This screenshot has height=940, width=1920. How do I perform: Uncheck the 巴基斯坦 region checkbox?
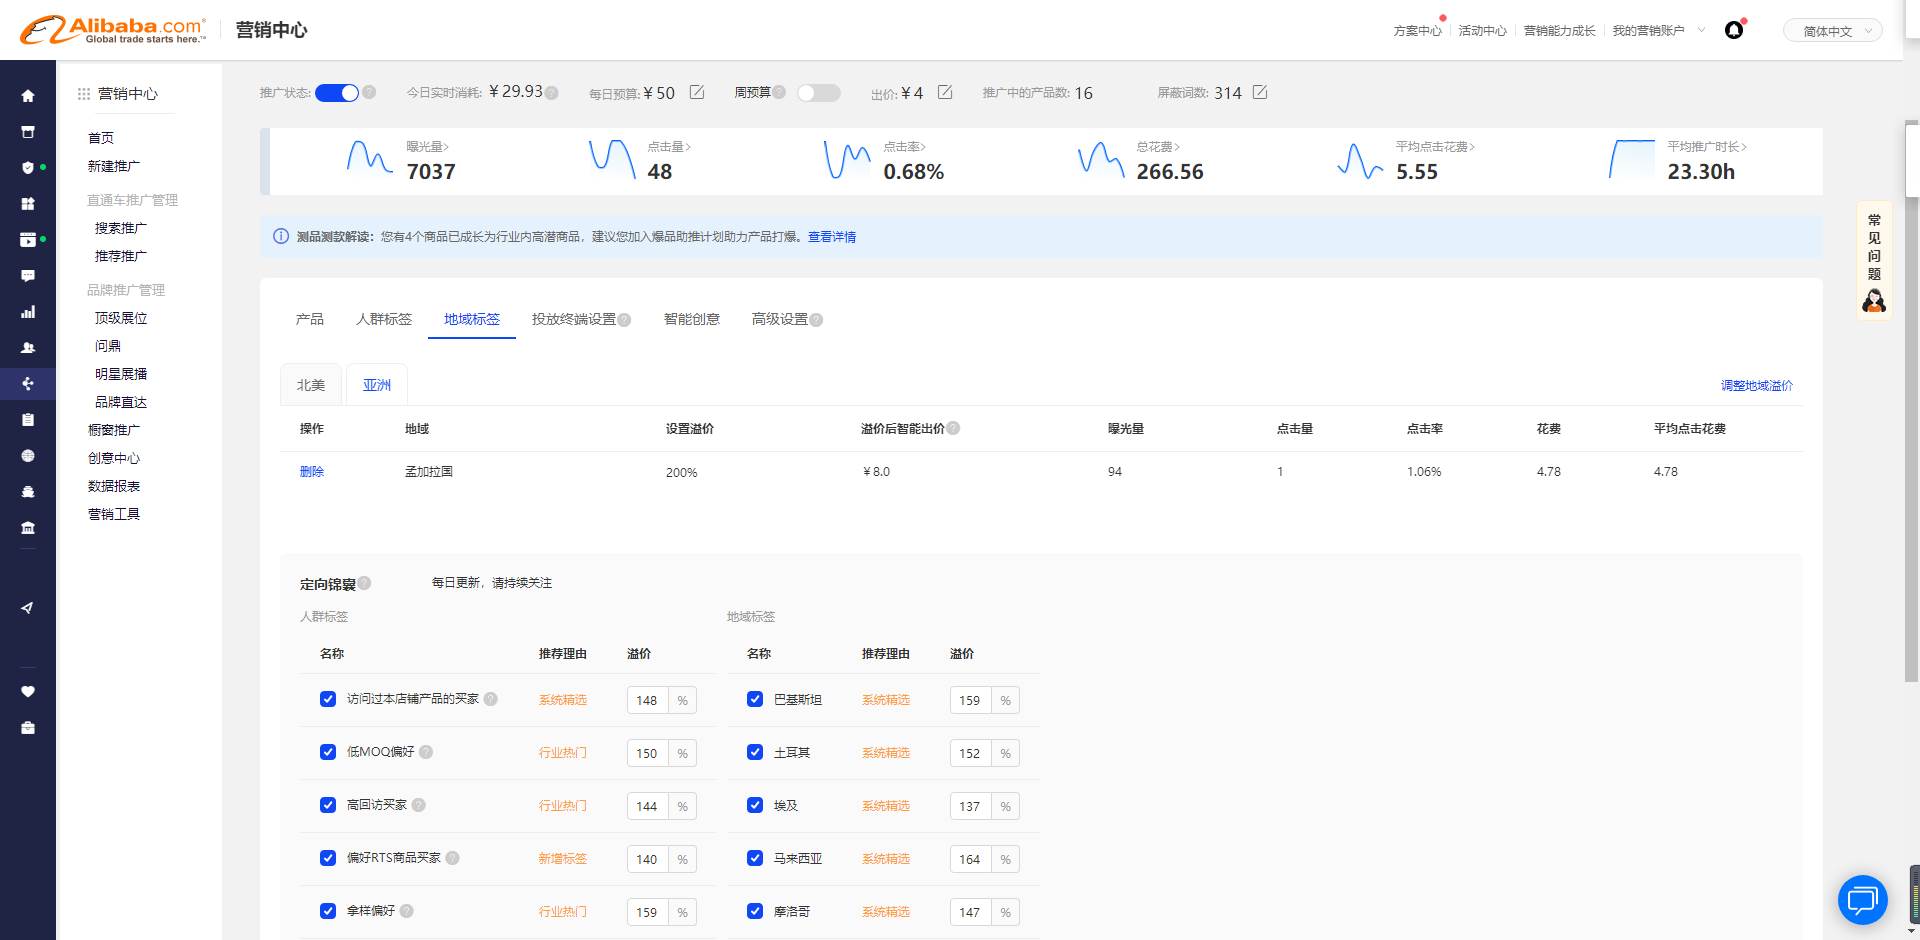point(755,699)
